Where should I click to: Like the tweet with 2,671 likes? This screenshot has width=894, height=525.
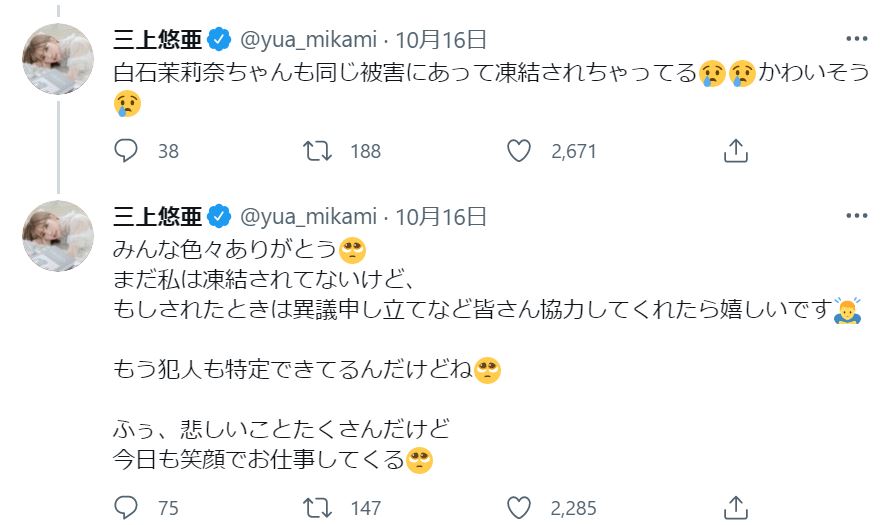tap(518, 151)
